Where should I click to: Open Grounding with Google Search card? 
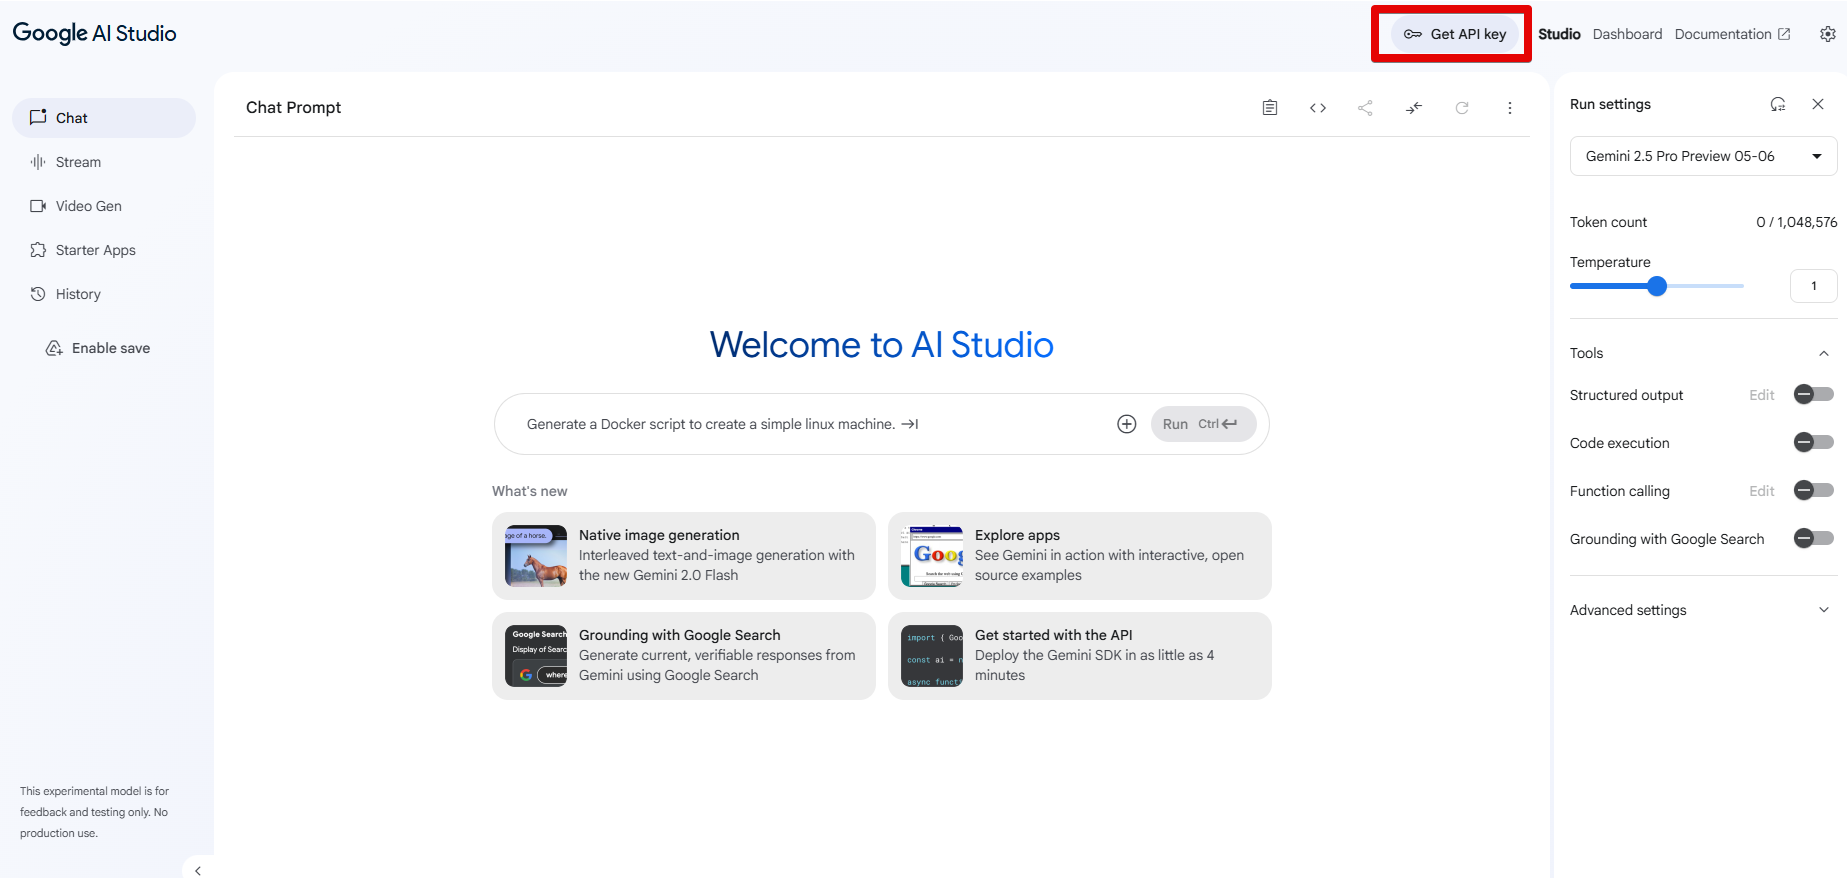click(x=684, y=656)
